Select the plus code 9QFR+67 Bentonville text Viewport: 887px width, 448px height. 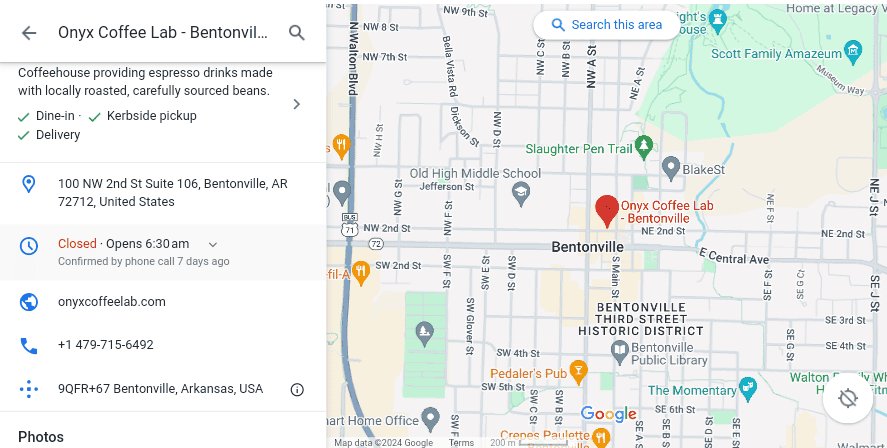[x=160, y=389]
